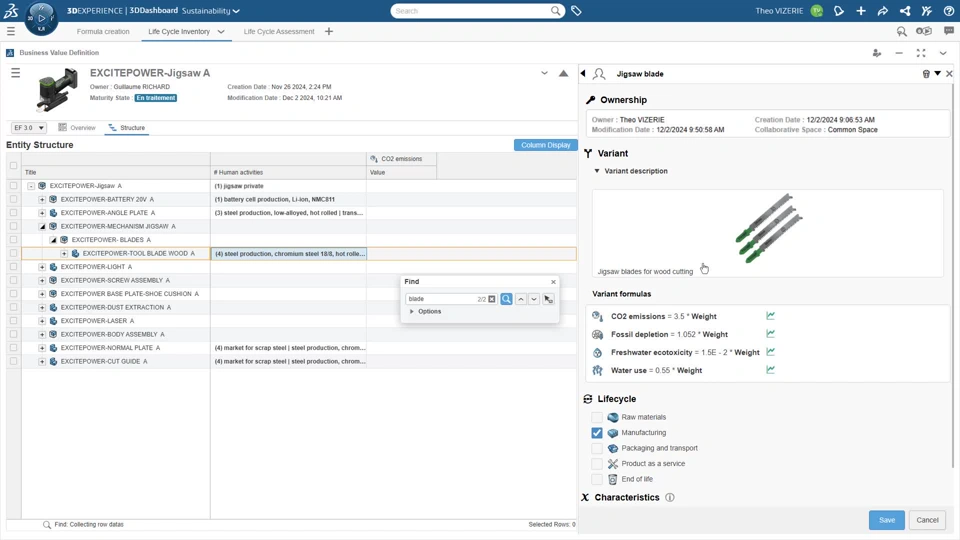
Task: Collapse EXCITEPOWER- BLADES A node
Action: [x=53, y=240]
